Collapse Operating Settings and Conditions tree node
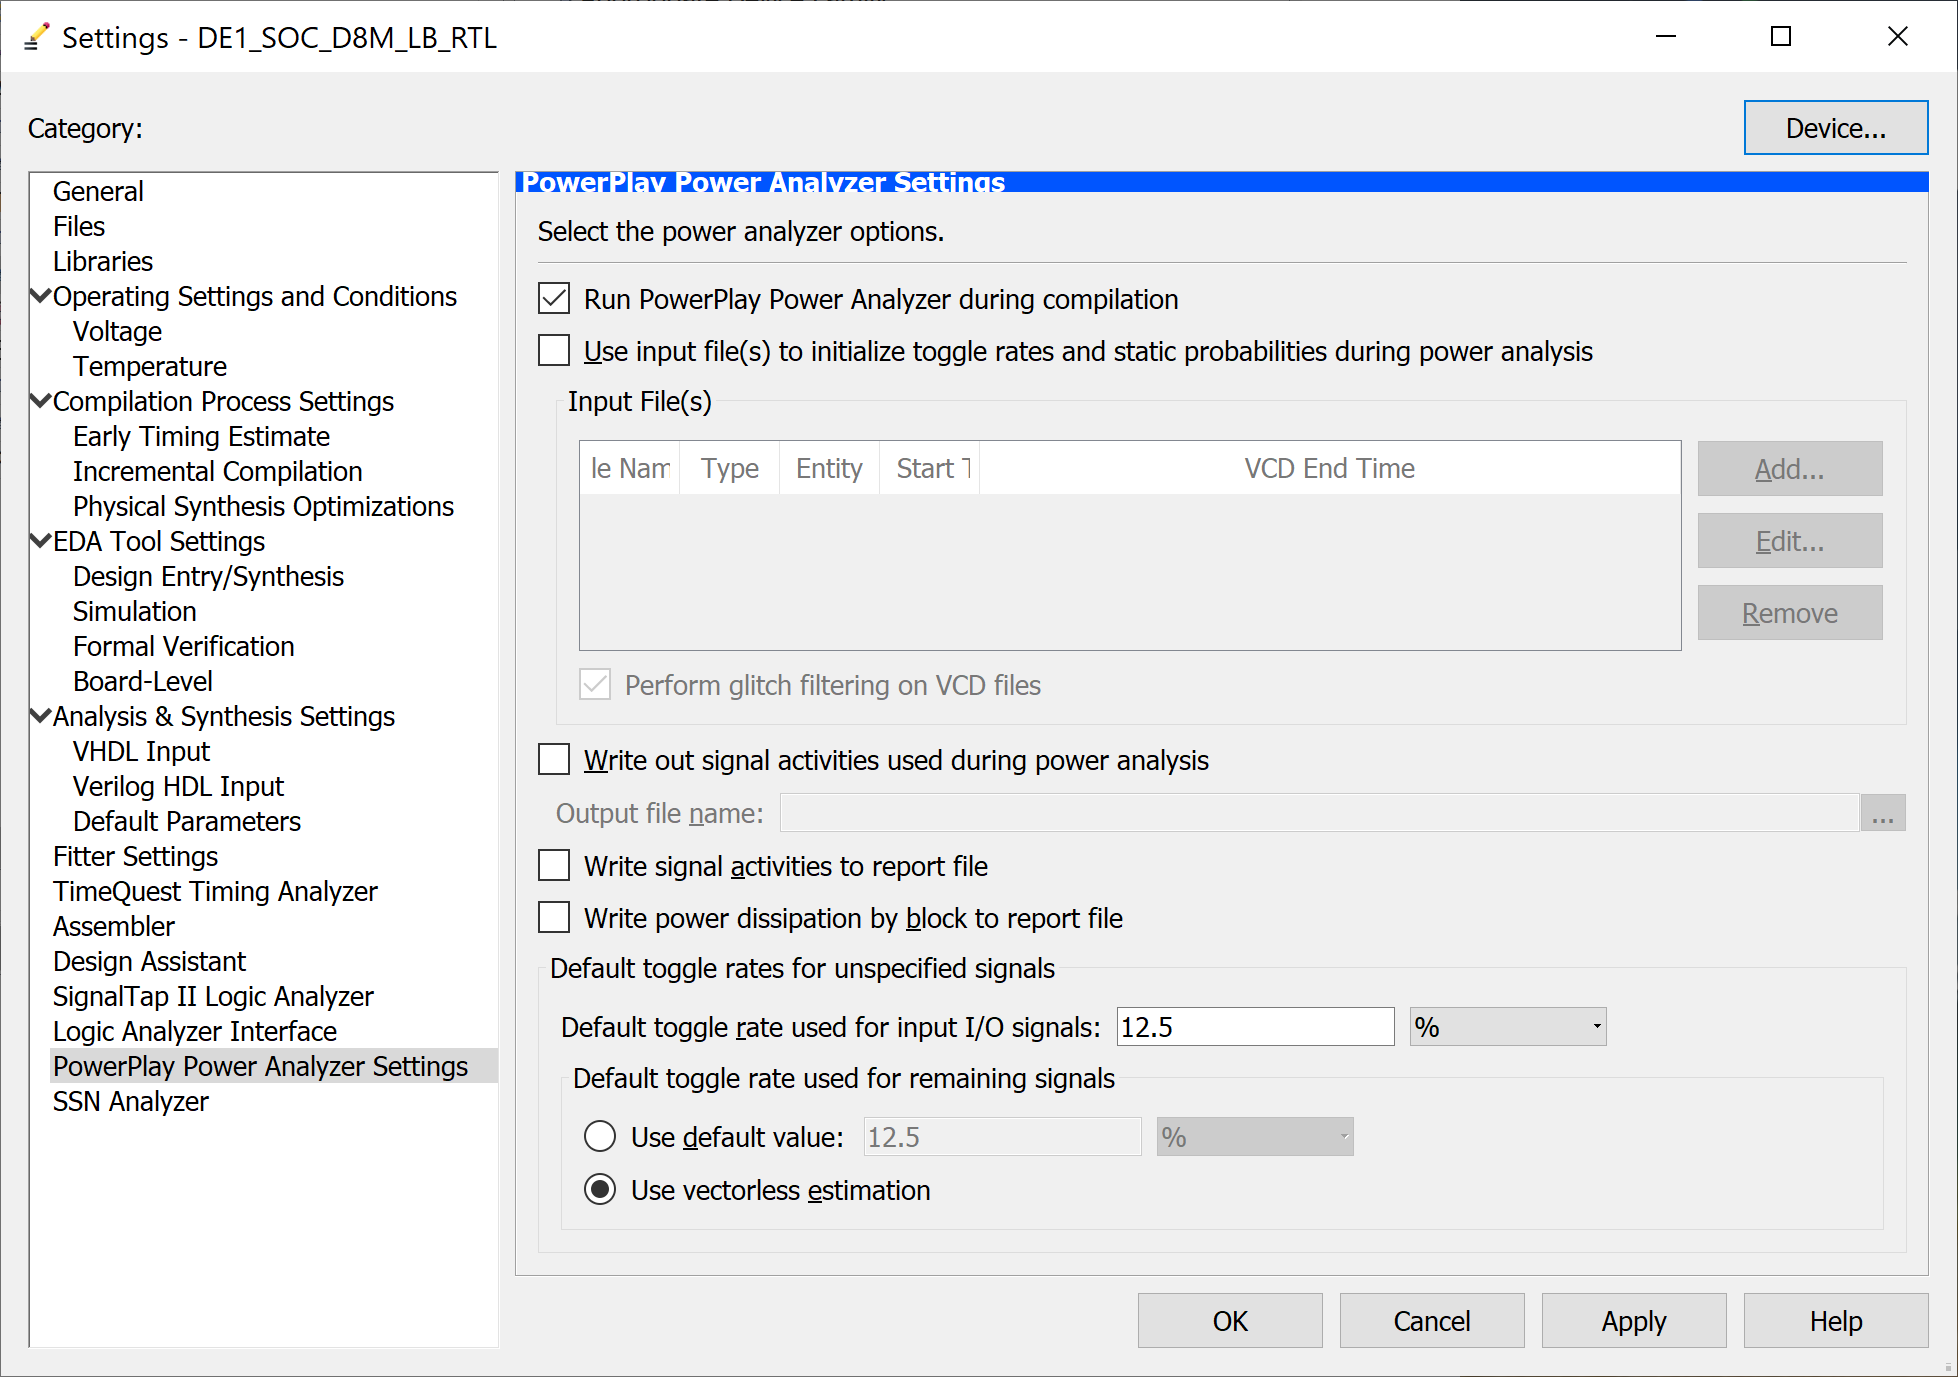Viewport: 1958px width, 1377px height. coord(41,296)
